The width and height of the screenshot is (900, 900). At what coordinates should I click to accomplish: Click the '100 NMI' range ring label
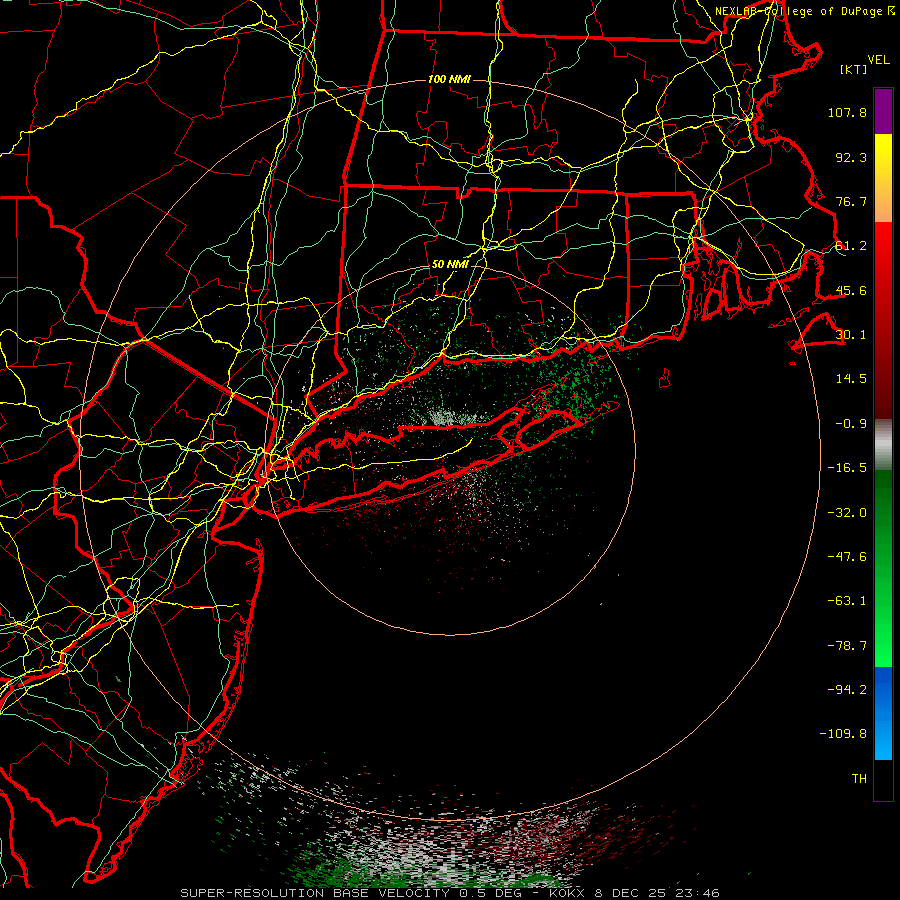449,79
